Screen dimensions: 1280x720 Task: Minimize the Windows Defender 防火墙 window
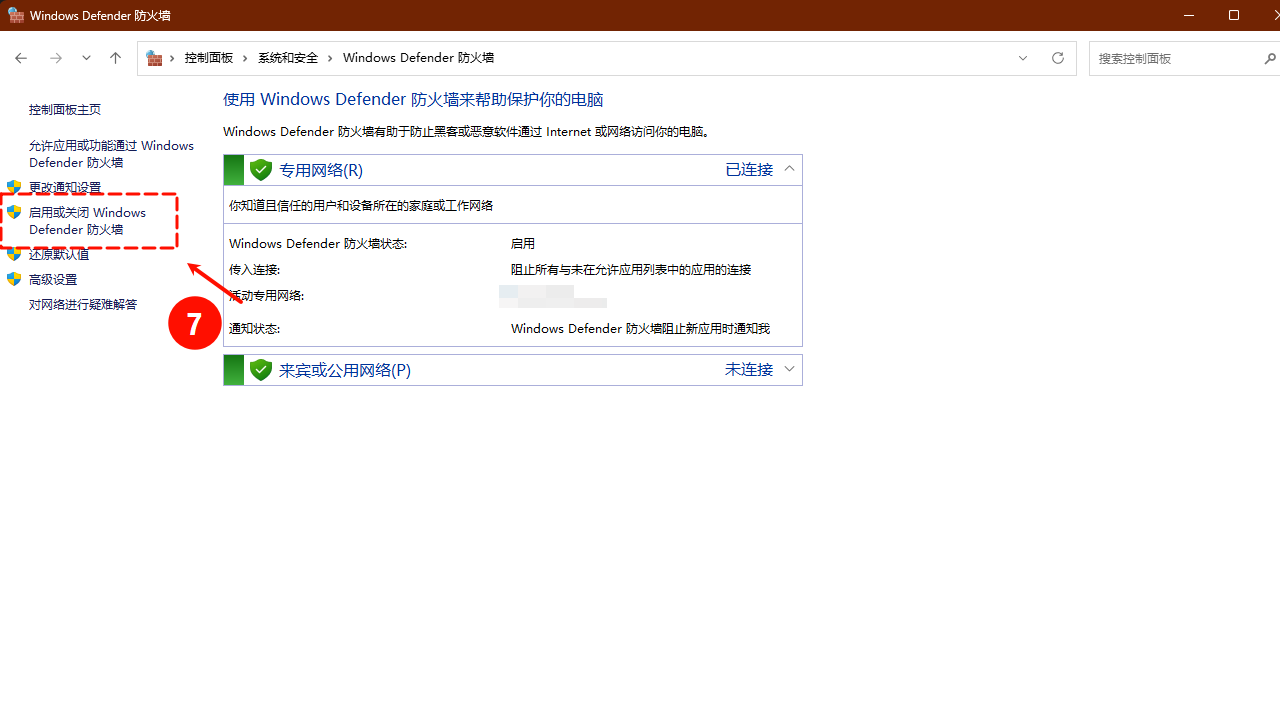[1189, 15]
